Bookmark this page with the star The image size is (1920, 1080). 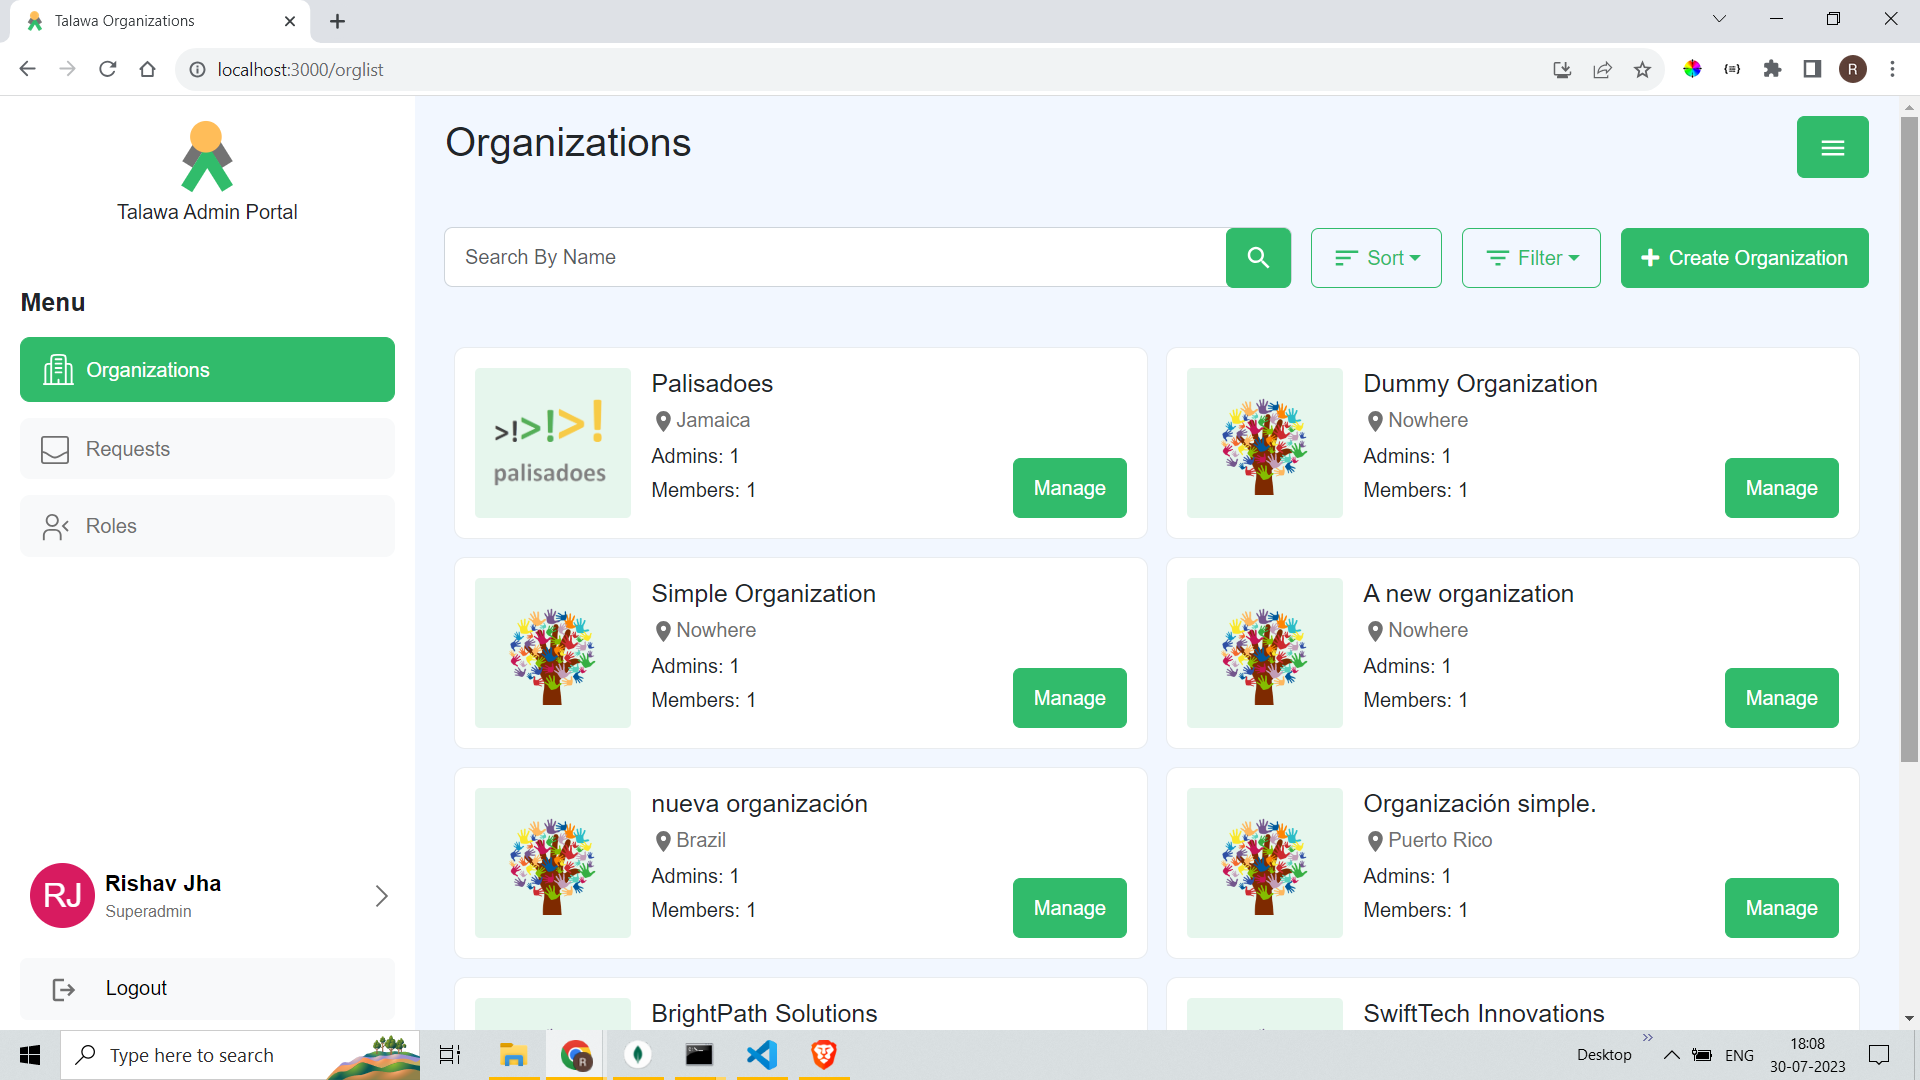pos(1642,69)
